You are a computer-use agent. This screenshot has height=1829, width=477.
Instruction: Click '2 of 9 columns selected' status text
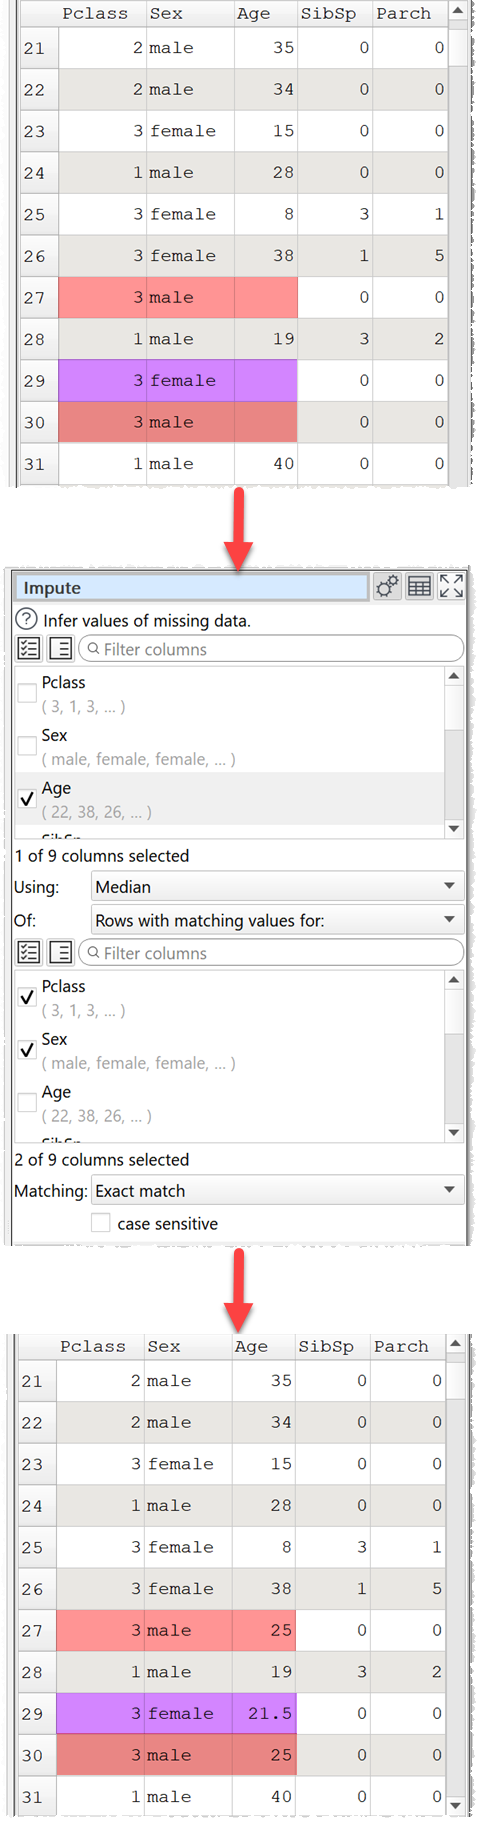click(102, 1160)
